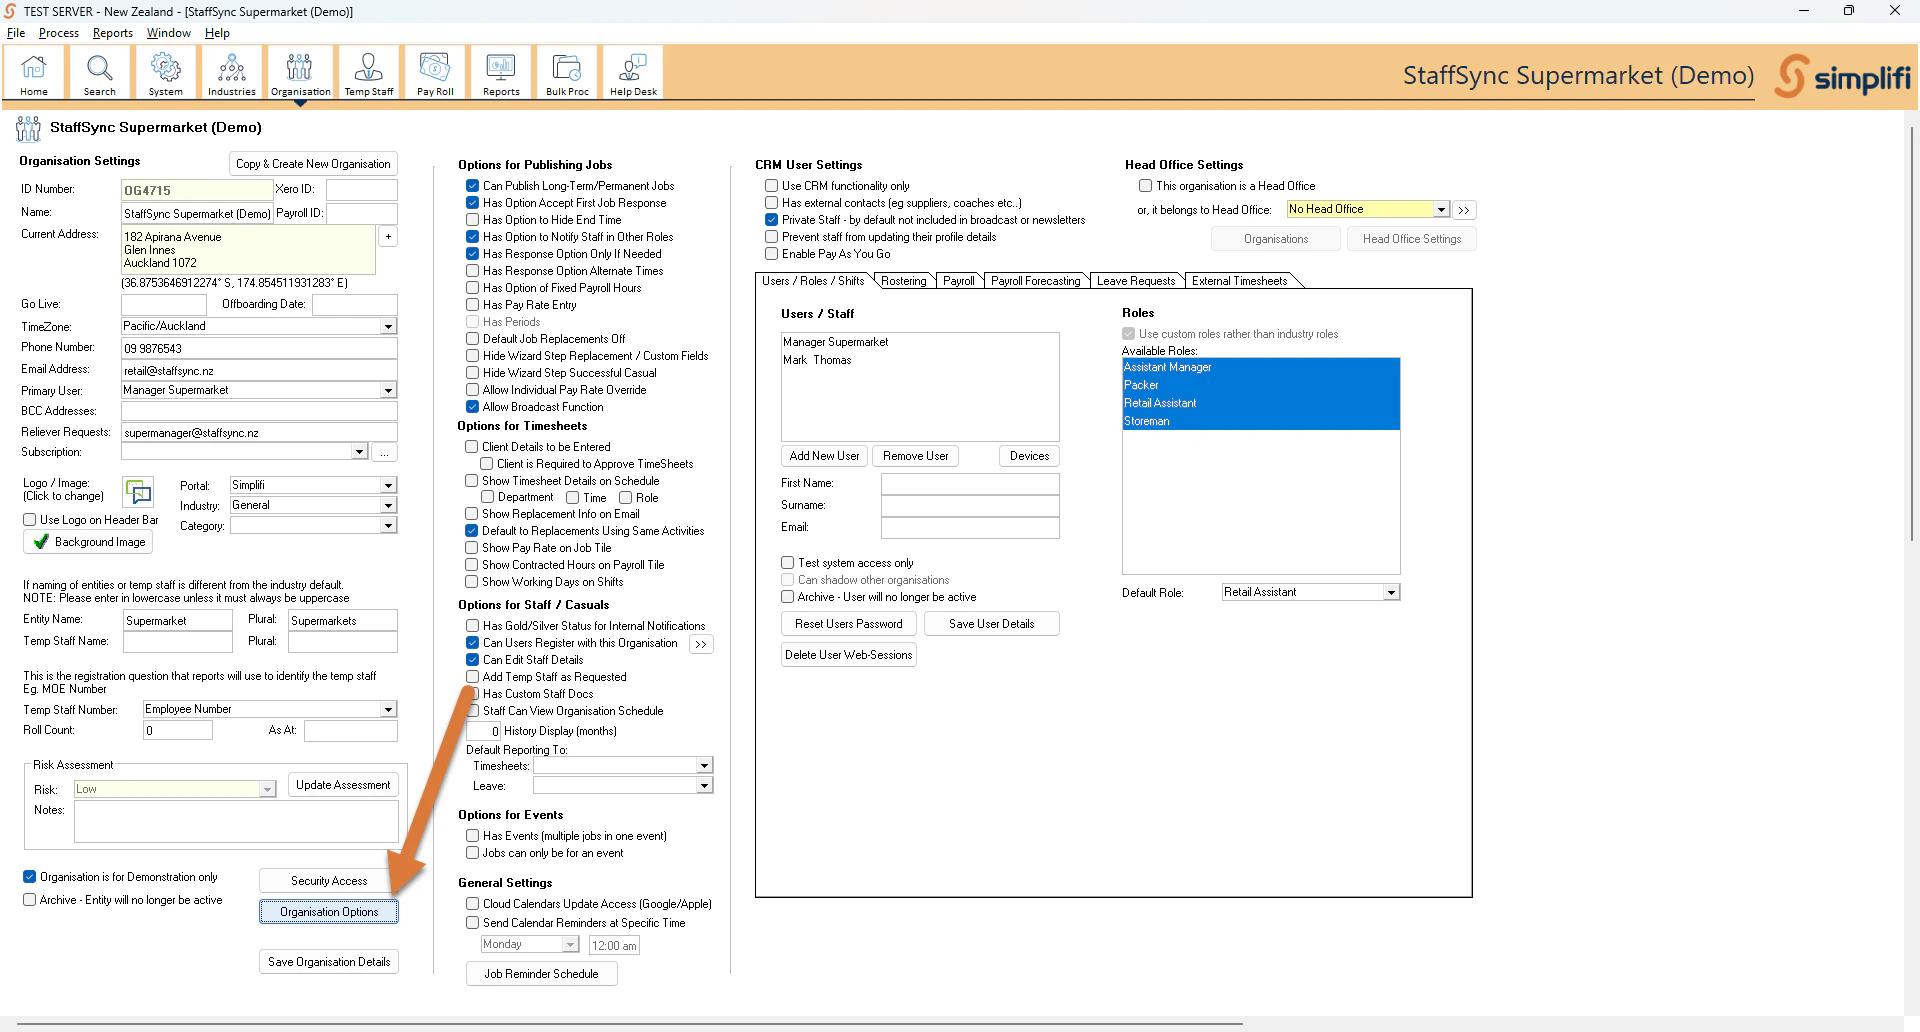
Task: Click the plus button beside Current Address
Action: 388,236
